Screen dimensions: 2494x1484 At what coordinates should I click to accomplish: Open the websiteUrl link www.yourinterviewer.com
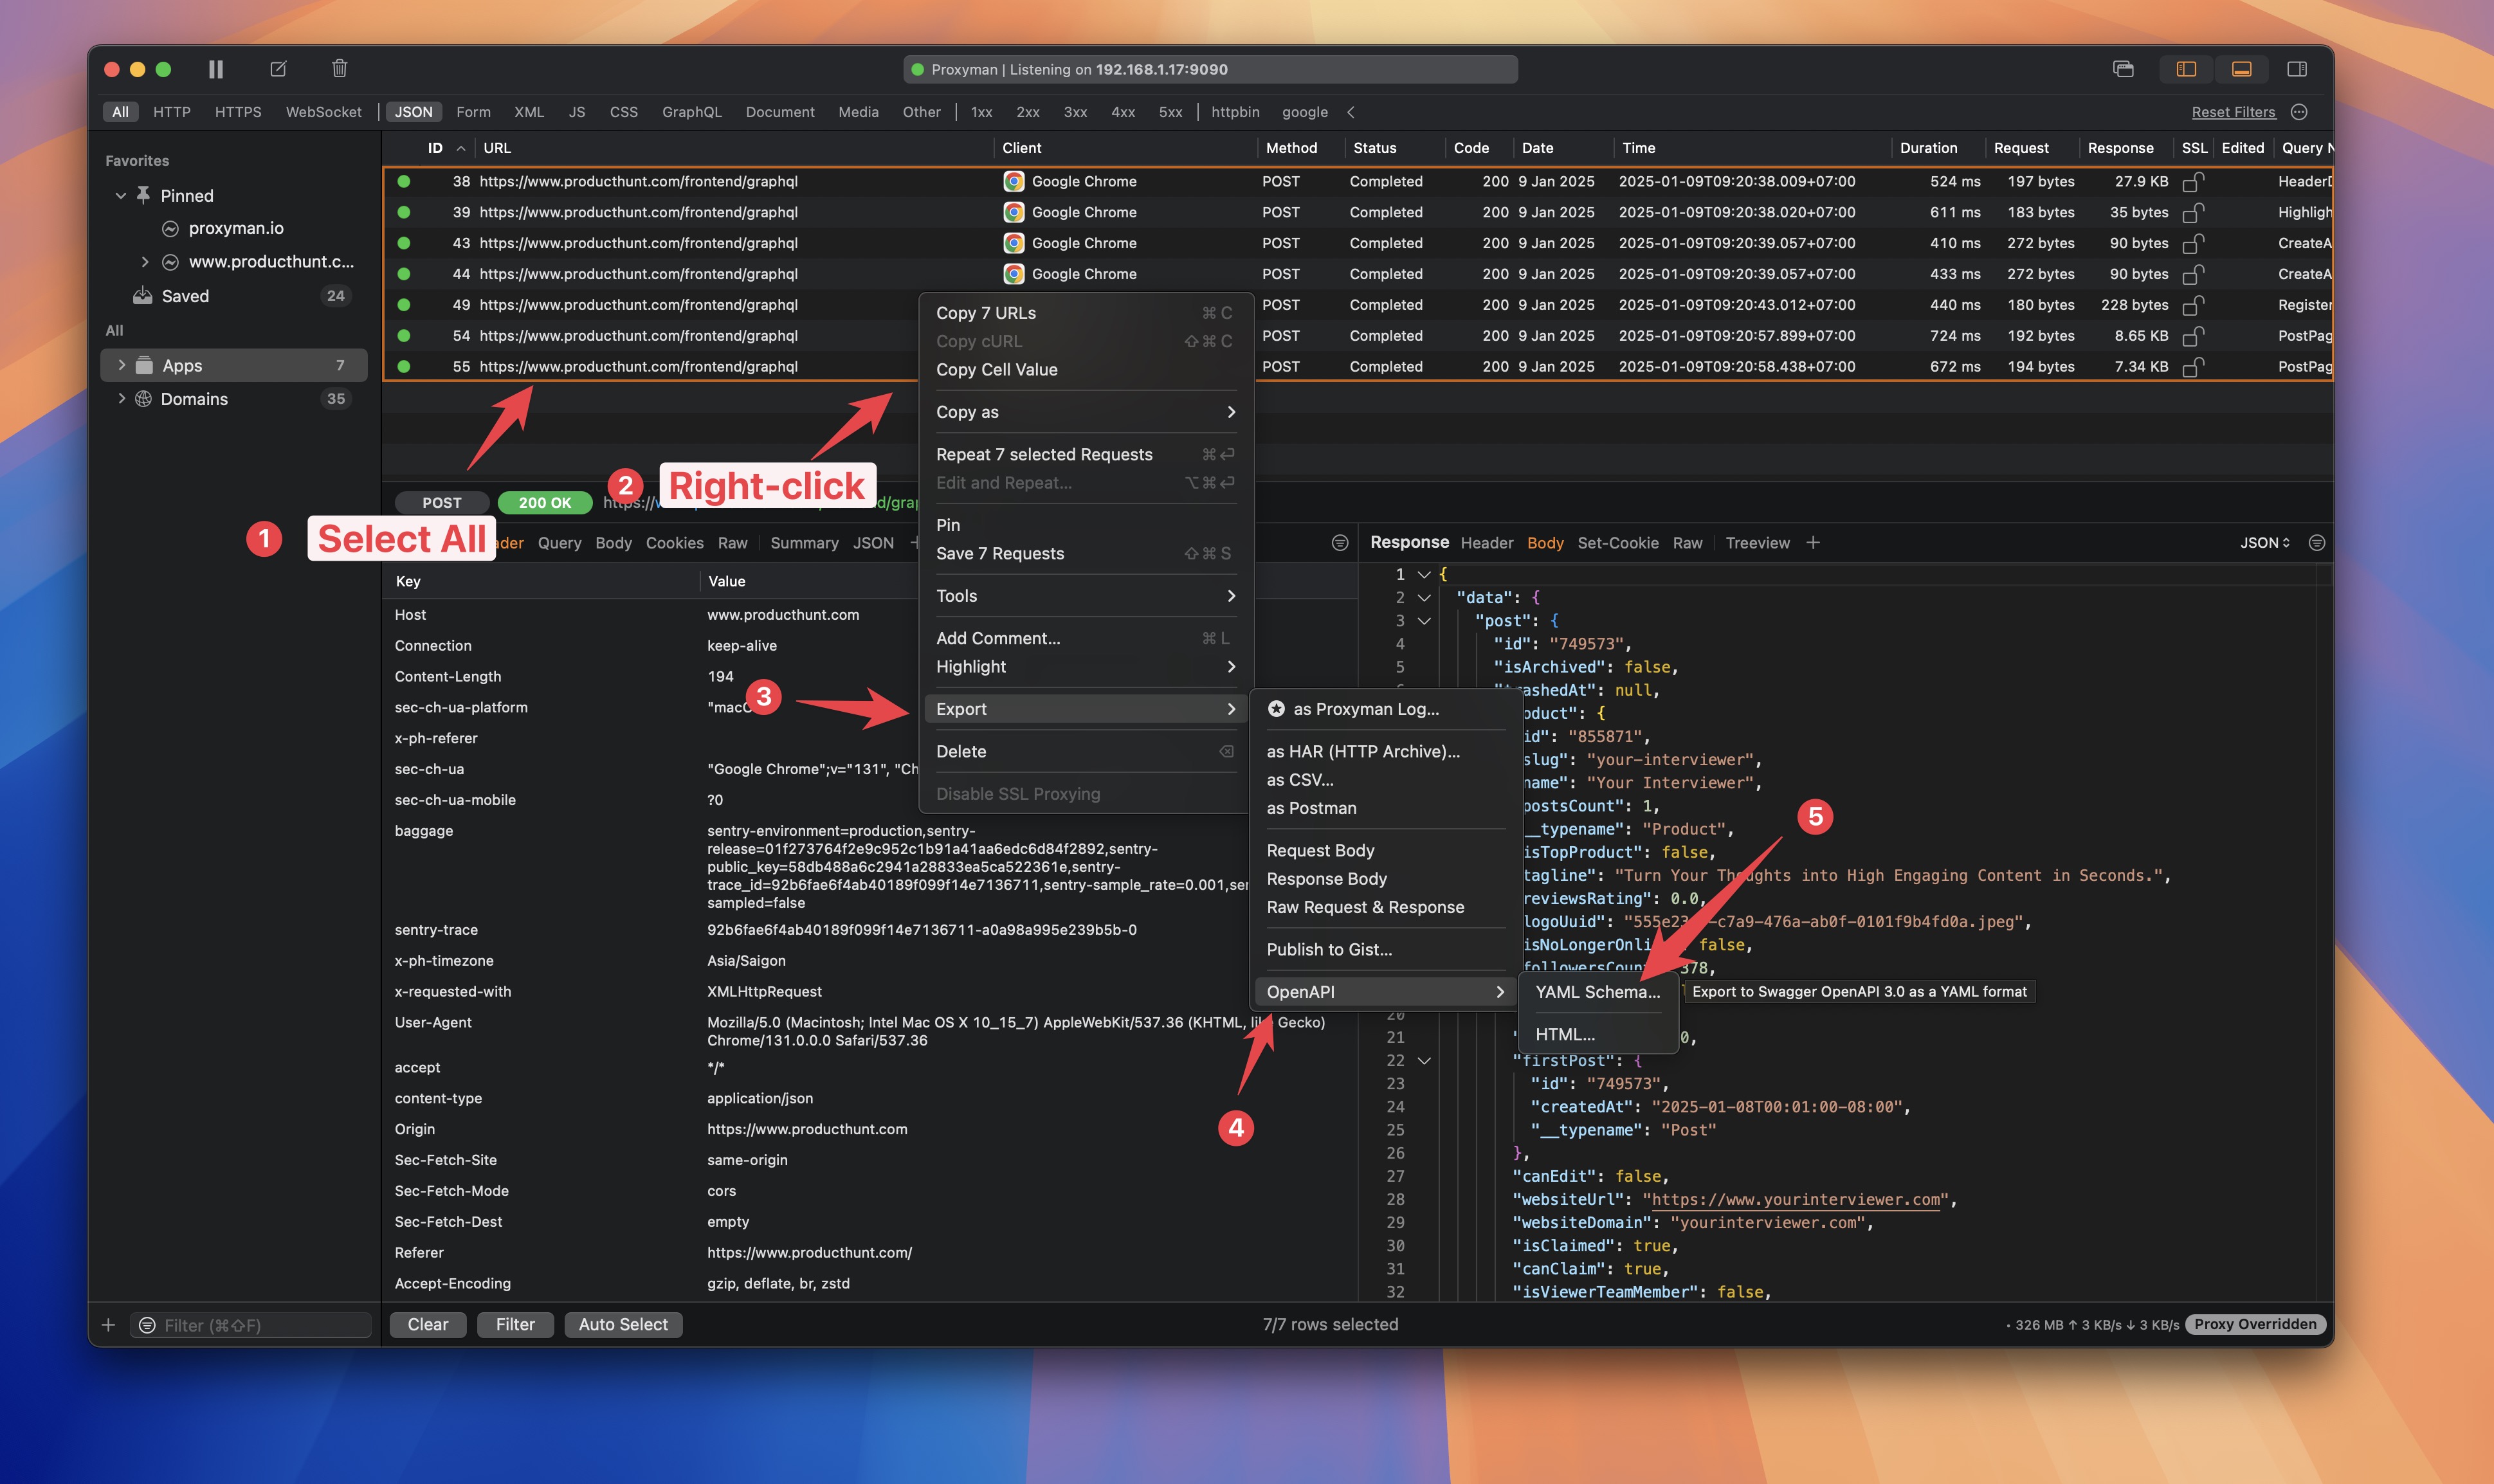(1795, 1200)
